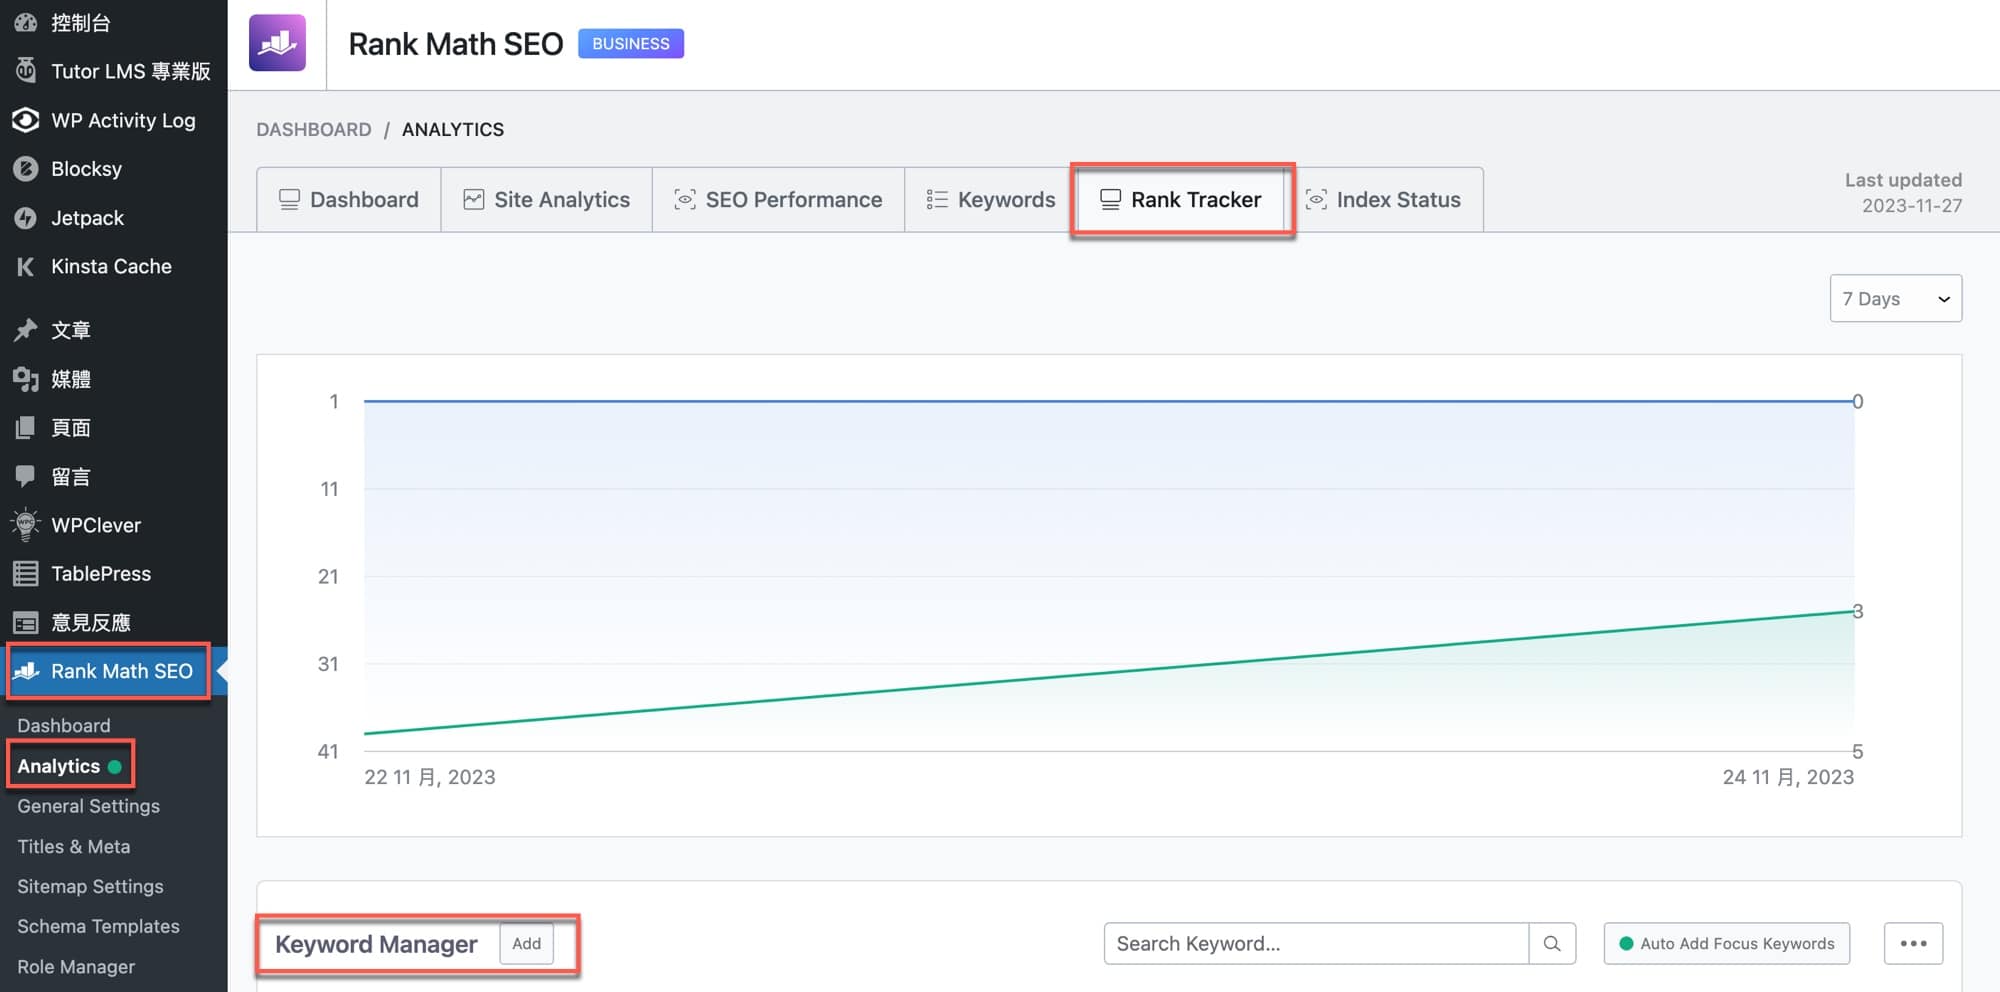Click the ANALYTICS breadcrumb text

pyautogui.click(x=453, y=129)
